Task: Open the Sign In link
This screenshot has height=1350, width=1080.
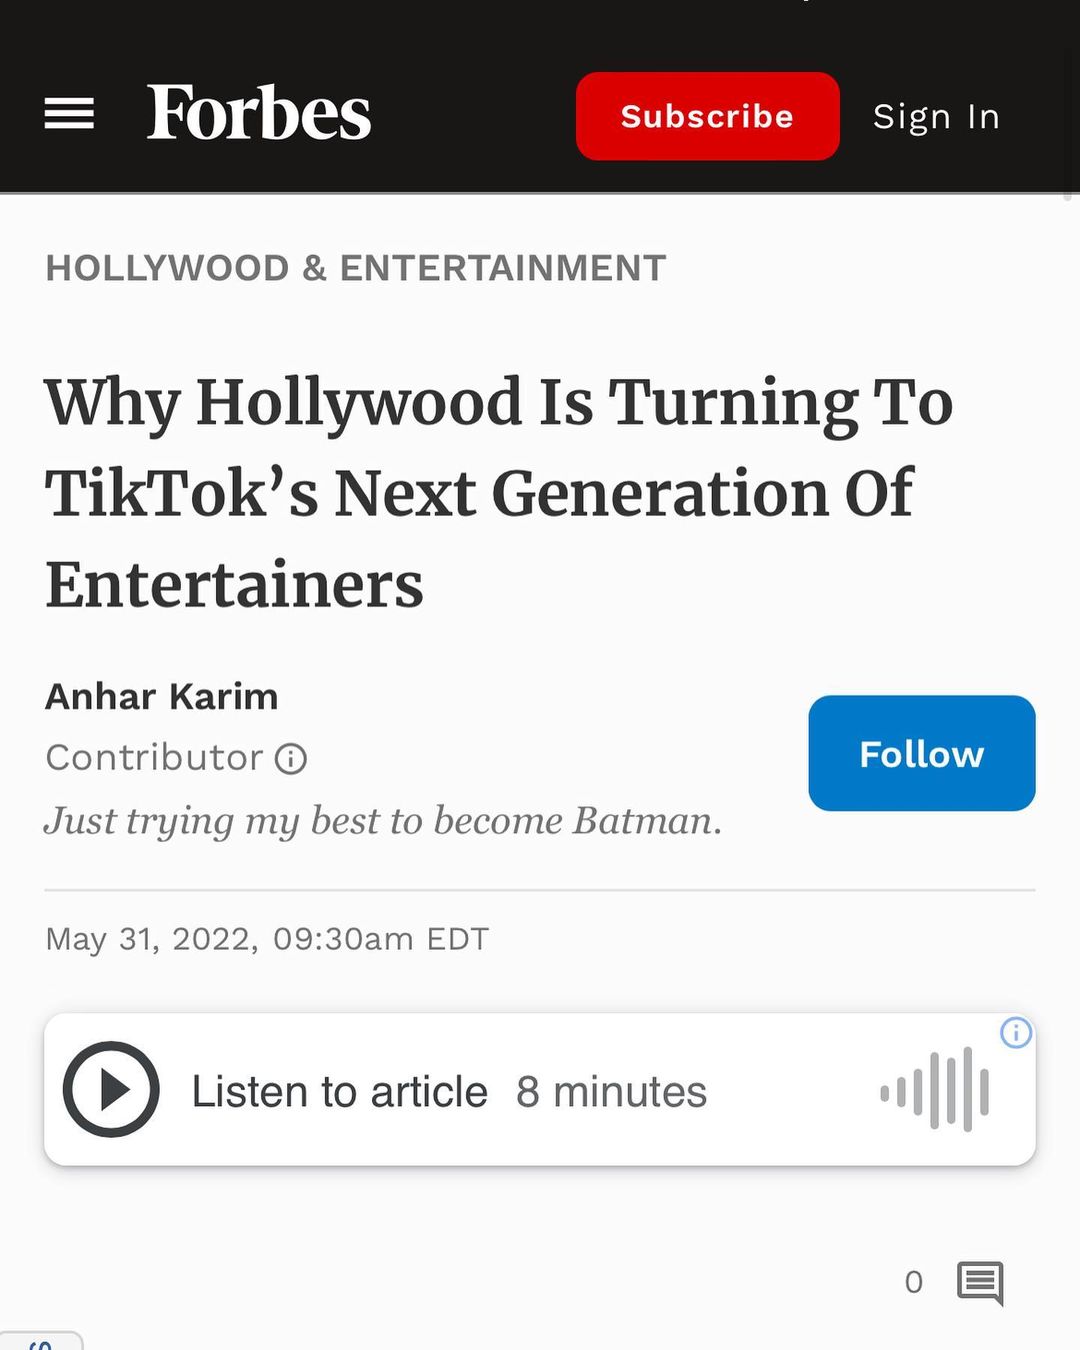Action: 936,117
